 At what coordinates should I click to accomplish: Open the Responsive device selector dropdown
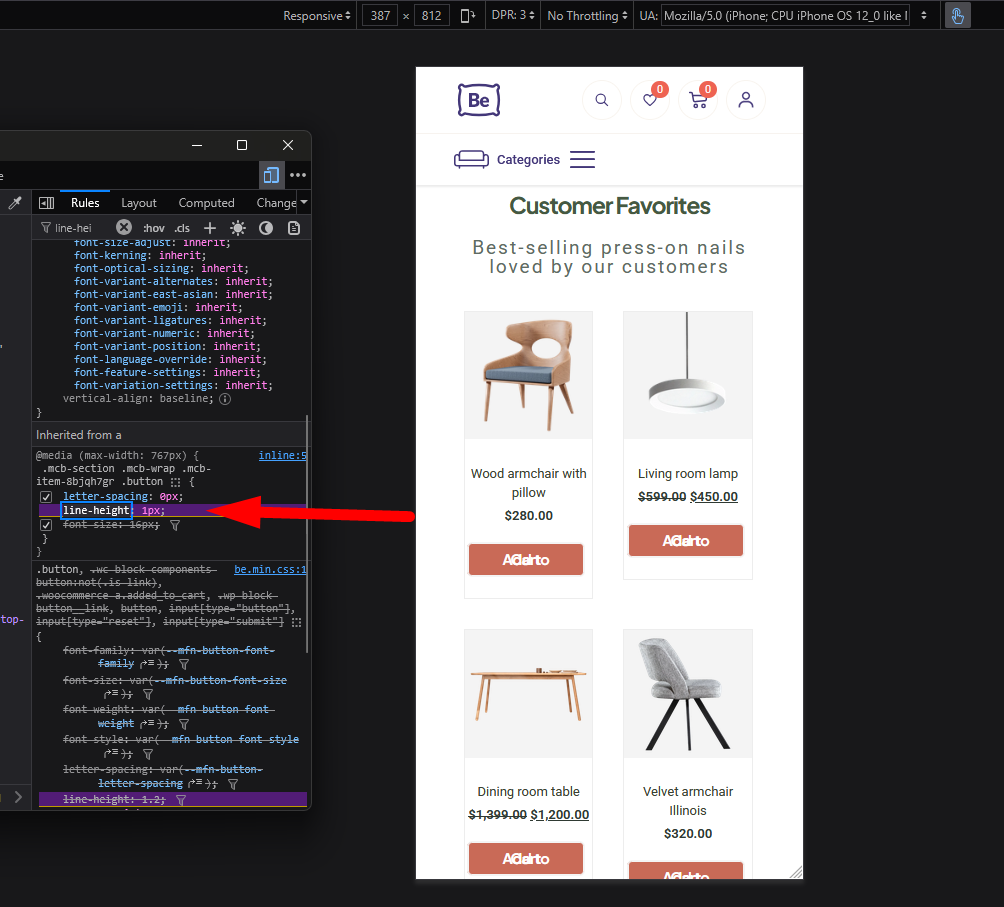pyautogui.click(x=316, y=16)
